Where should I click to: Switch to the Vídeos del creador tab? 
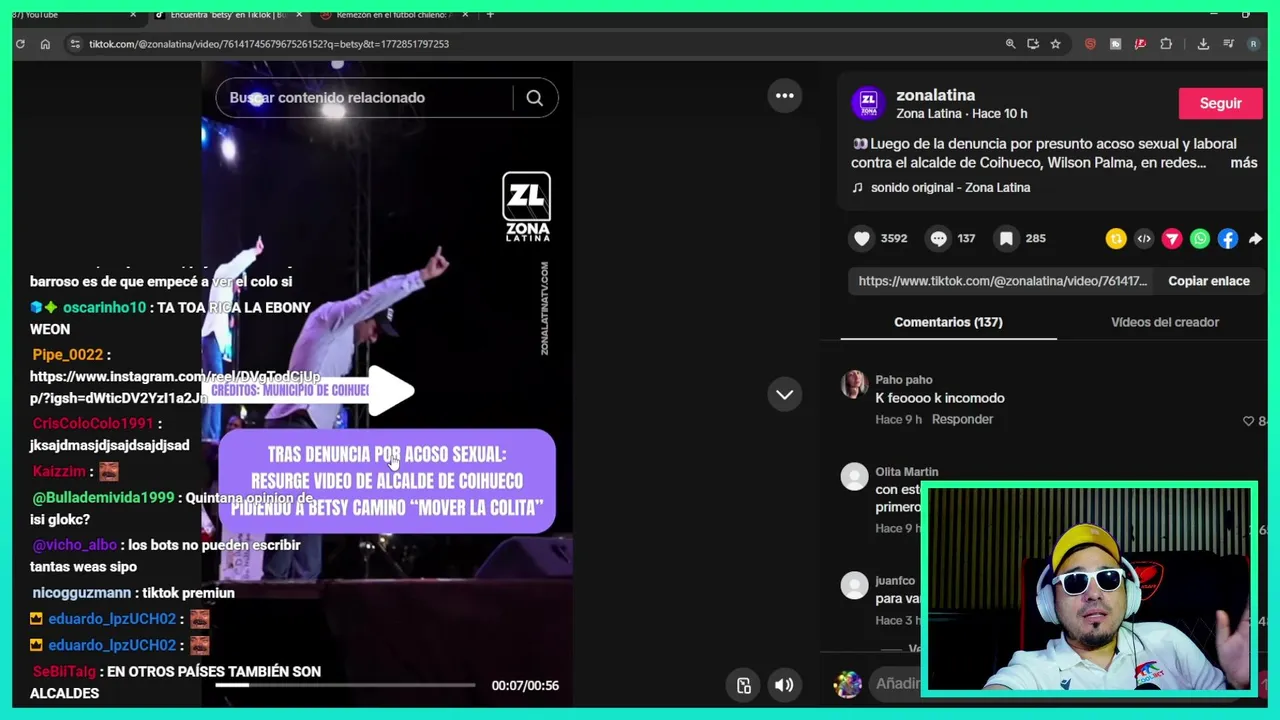pyautogui.click(x=1165, y=322)
